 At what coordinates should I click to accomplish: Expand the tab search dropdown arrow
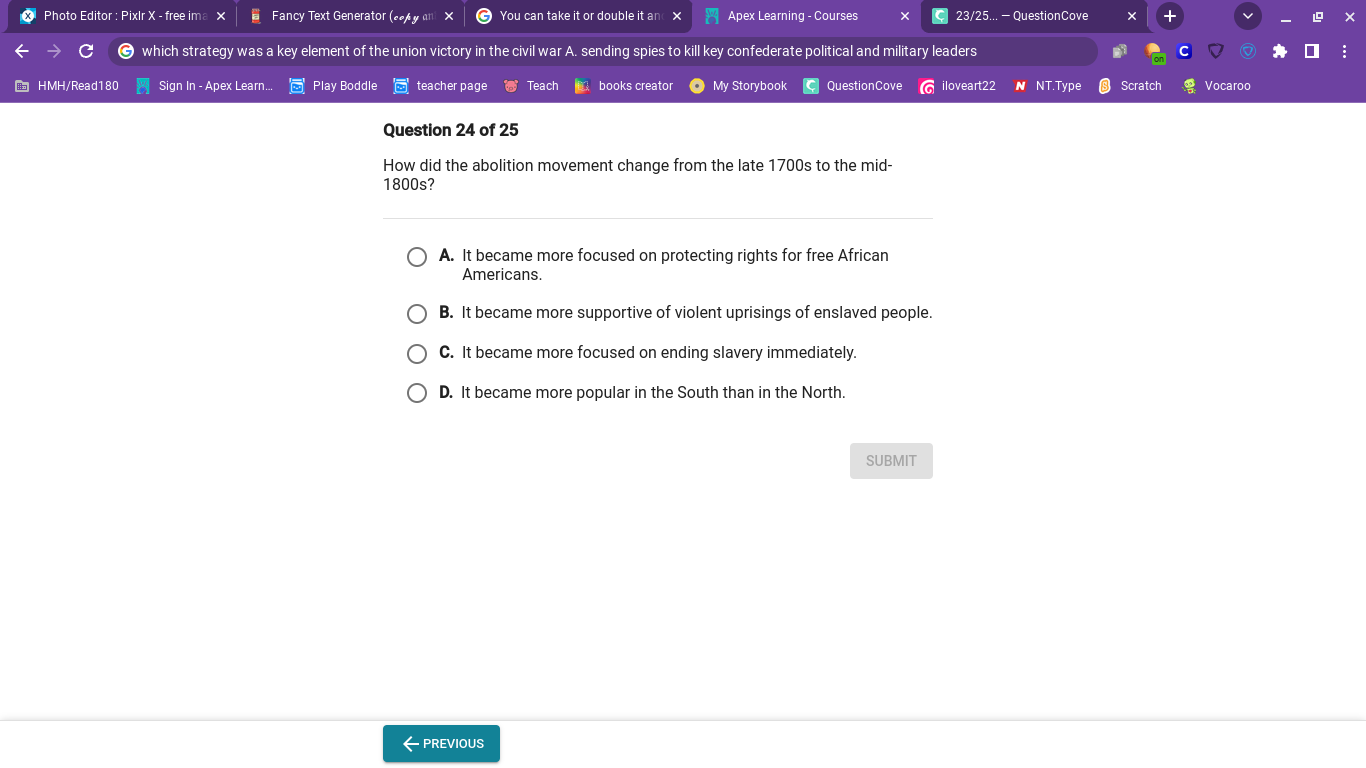click(1248, 16)
